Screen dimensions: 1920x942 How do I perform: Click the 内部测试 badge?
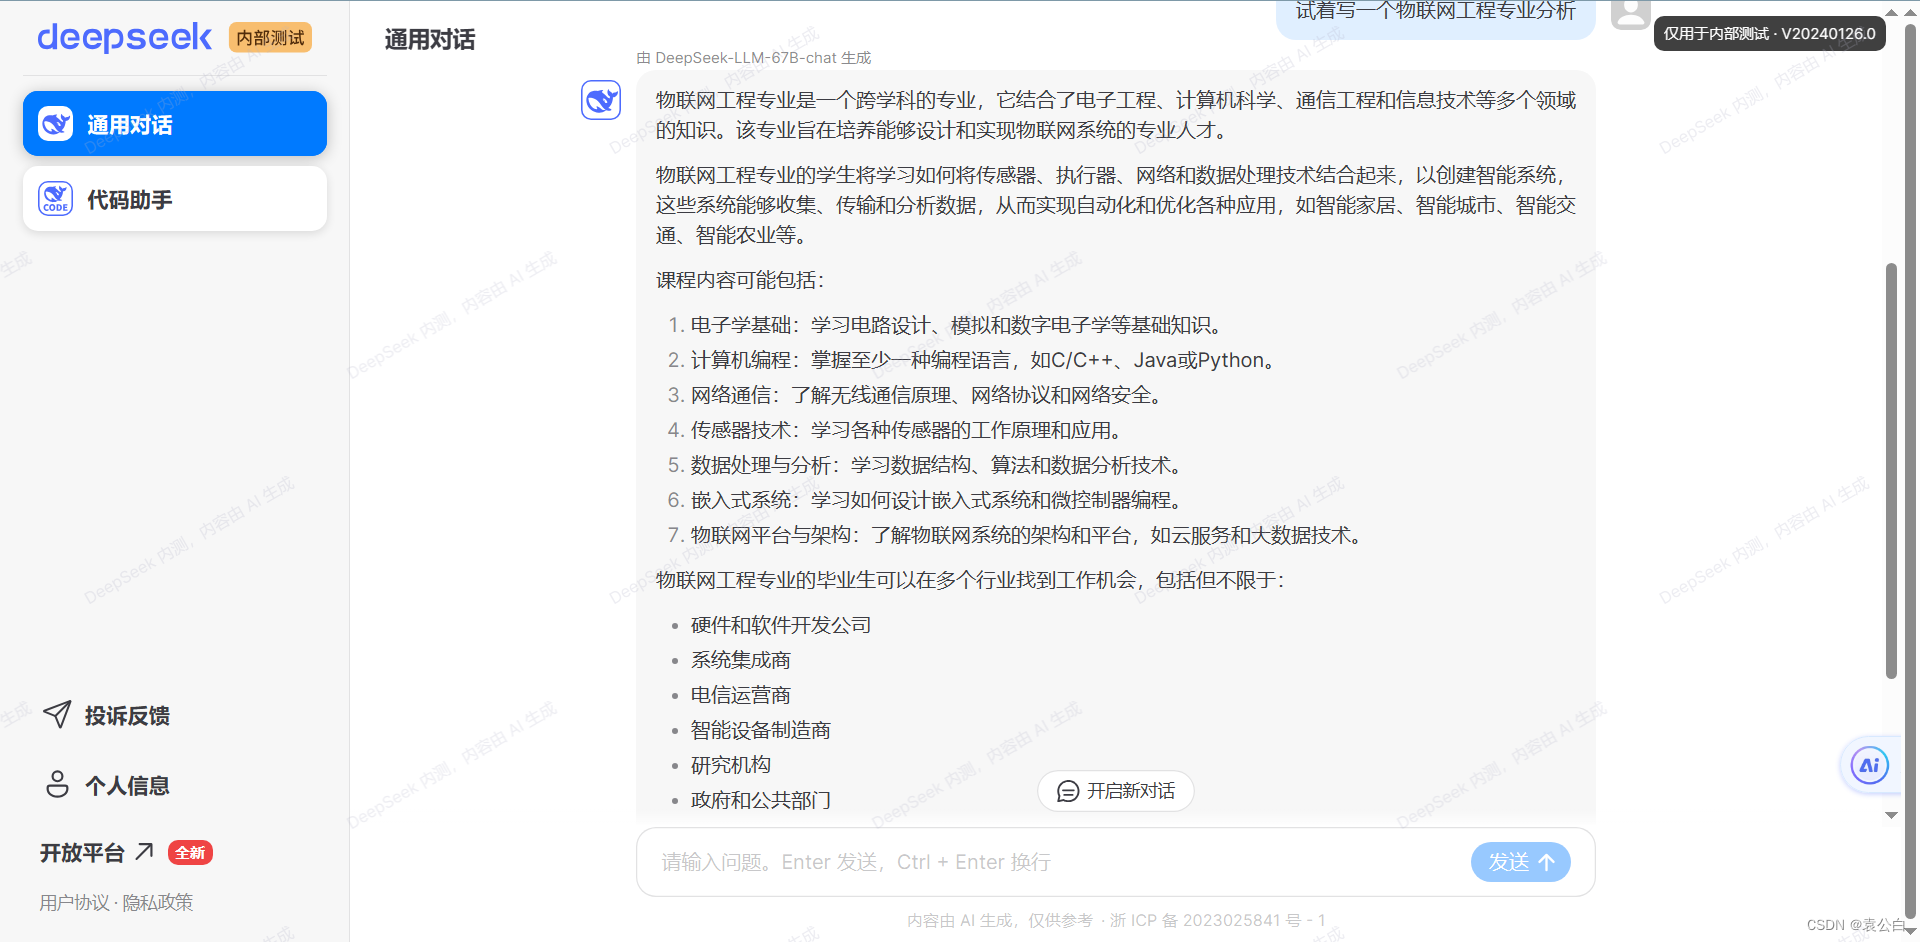tap(271, 38)
